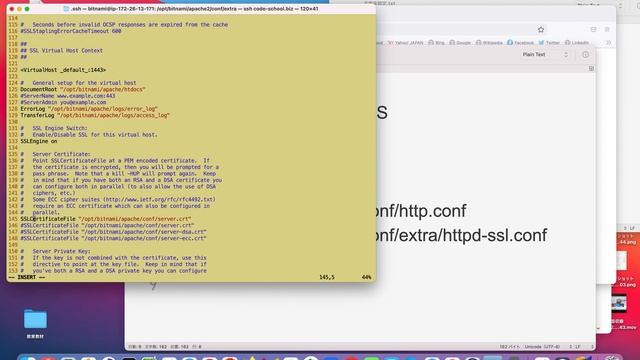Click the folder proxy icon in the terminal title
Screen dimensions: 640x360
[x=66, y=9]
